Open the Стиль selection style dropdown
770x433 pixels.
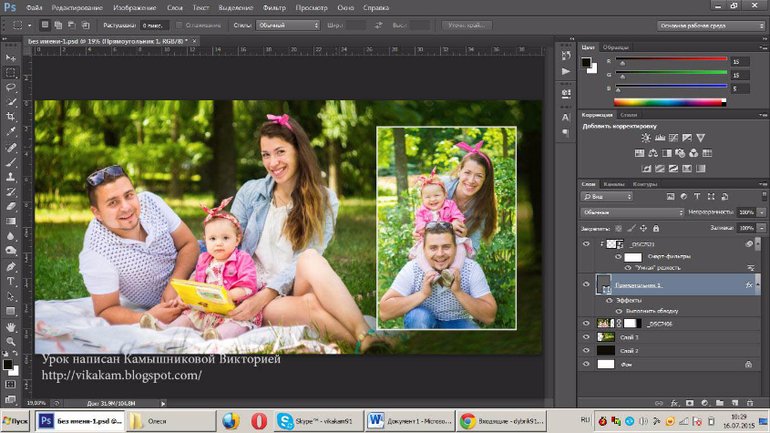point(289,25)
